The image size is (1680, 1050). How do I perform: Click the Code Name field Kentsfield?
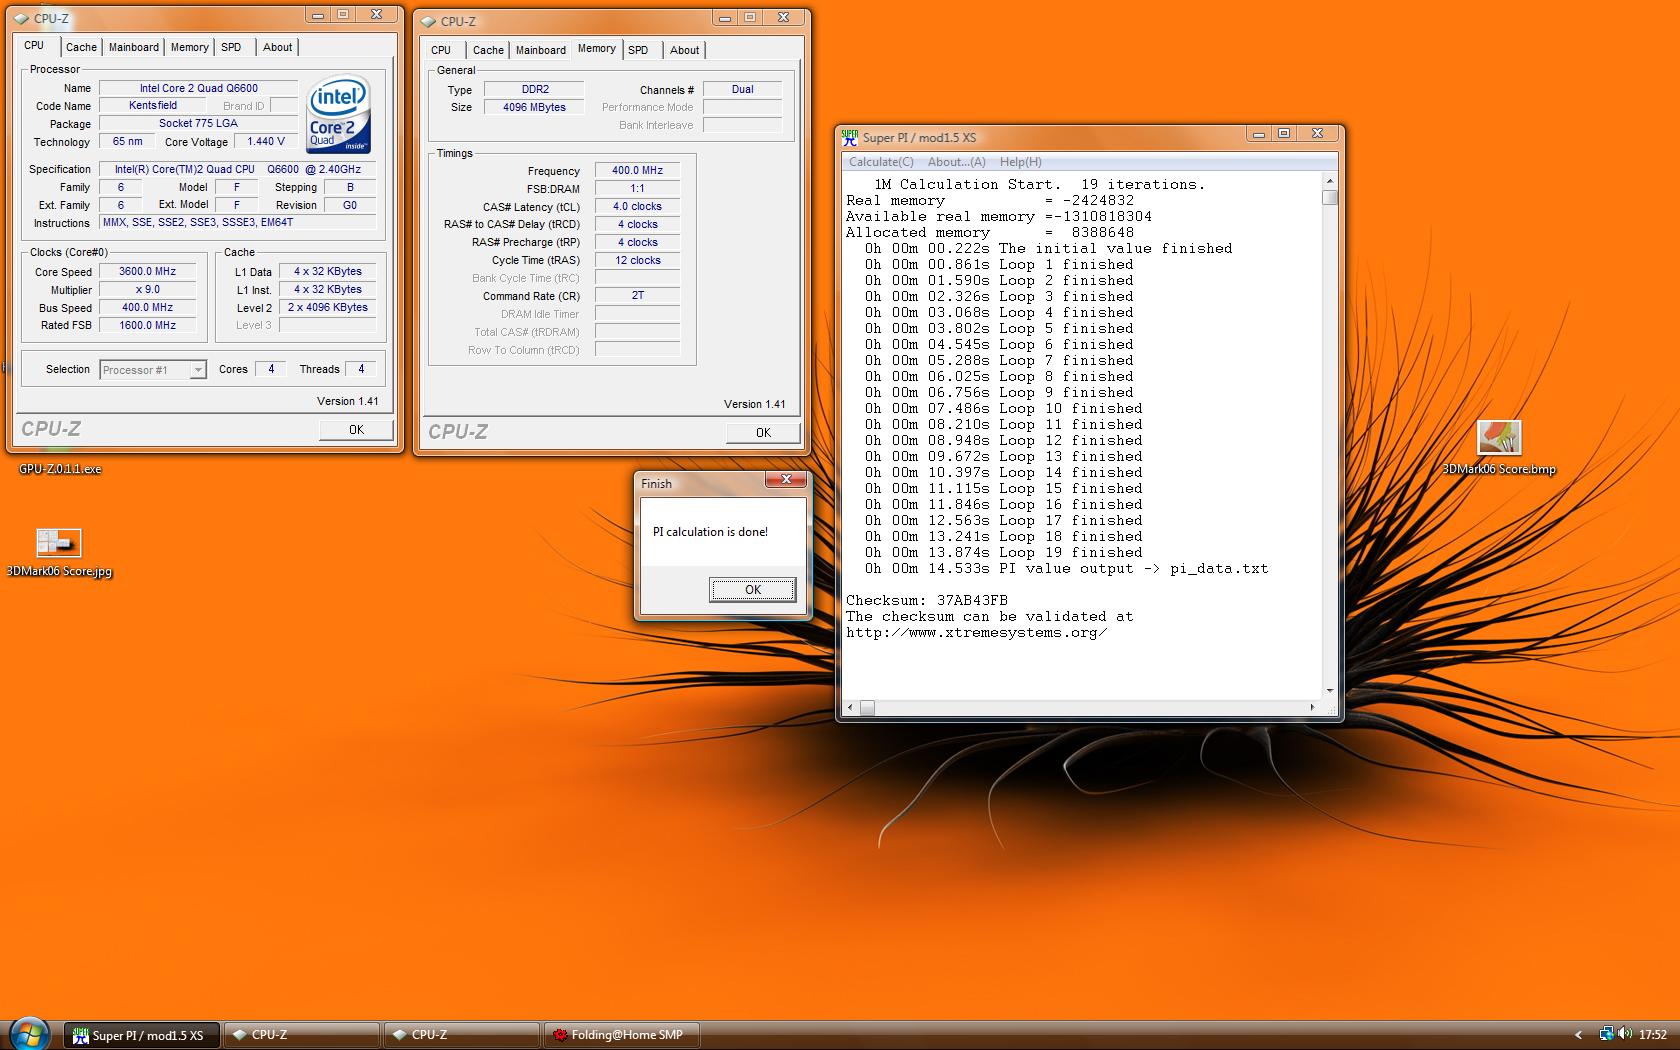(x=153, y=105)
